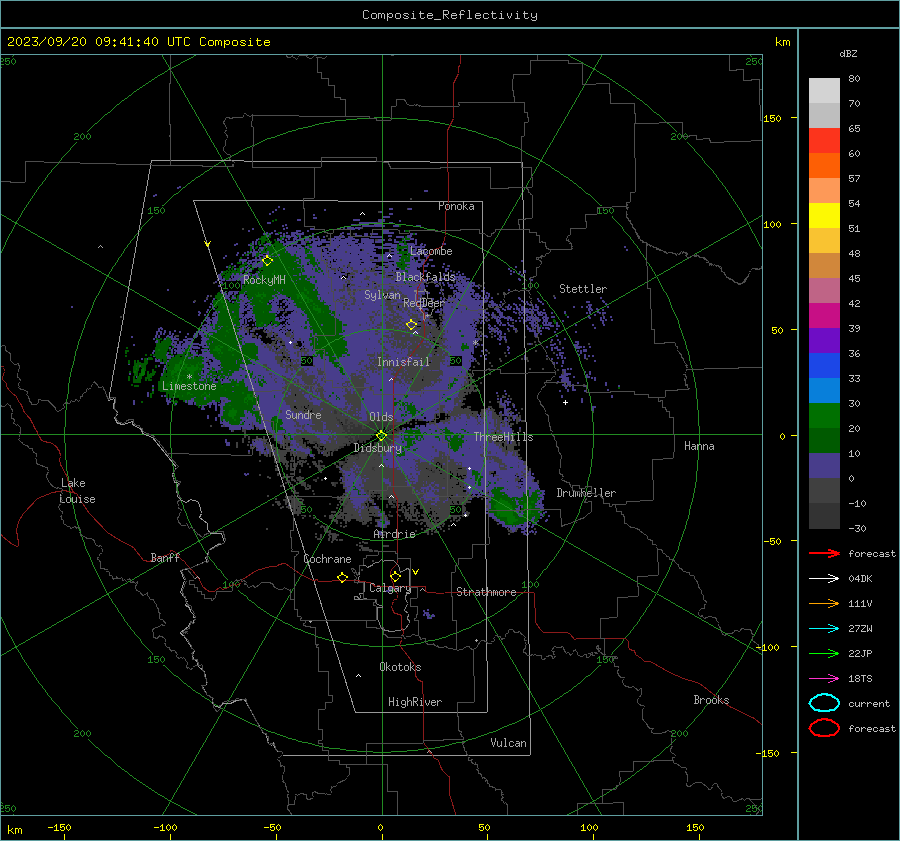Click the yellow diamond marker above the Calgary label
Viewport: 900px width, 841px height.
coord(395,576)
